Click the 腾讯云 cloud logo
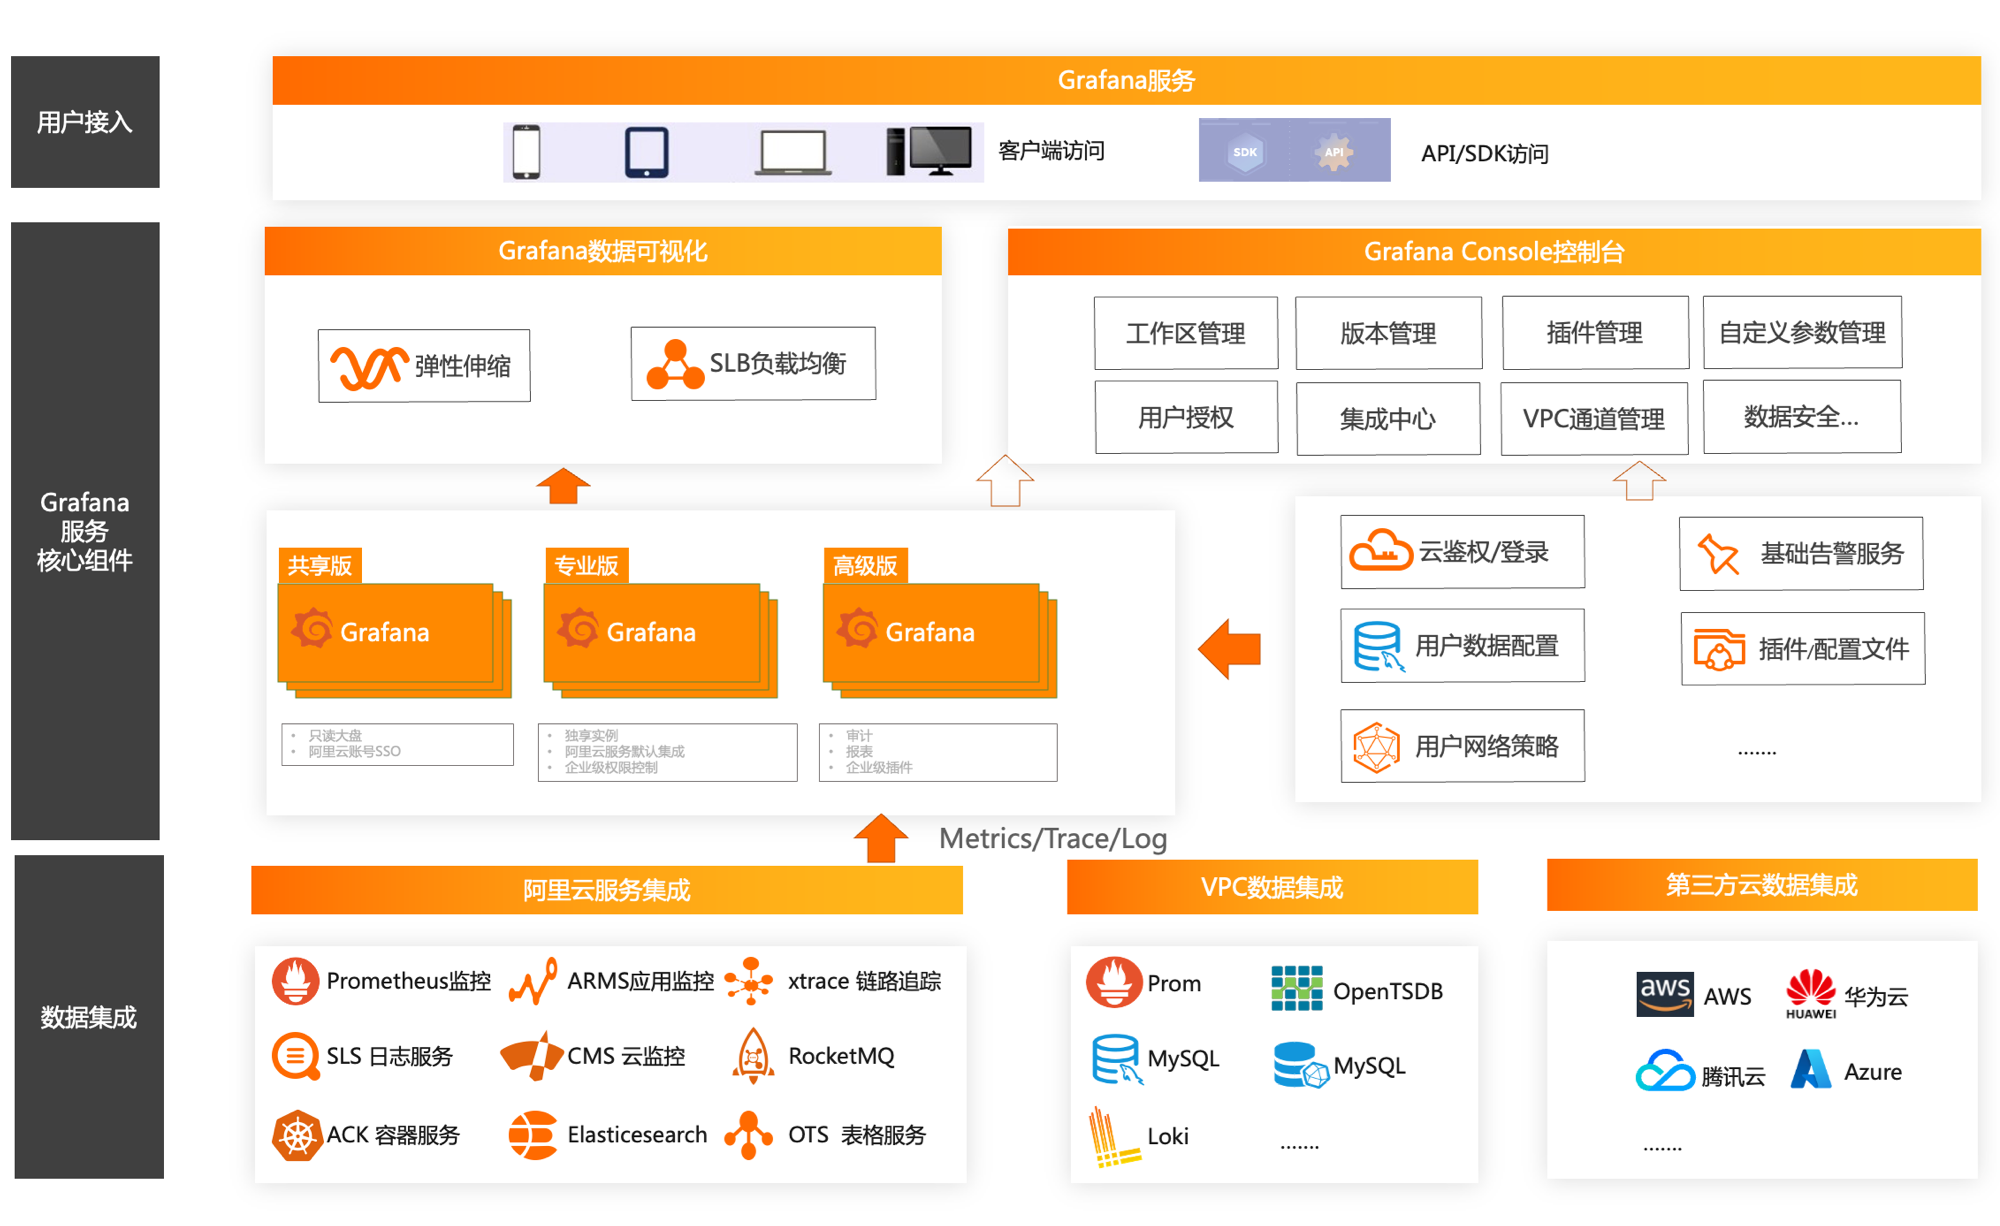The image size is (2000, 1226). pos(1666,1071)
